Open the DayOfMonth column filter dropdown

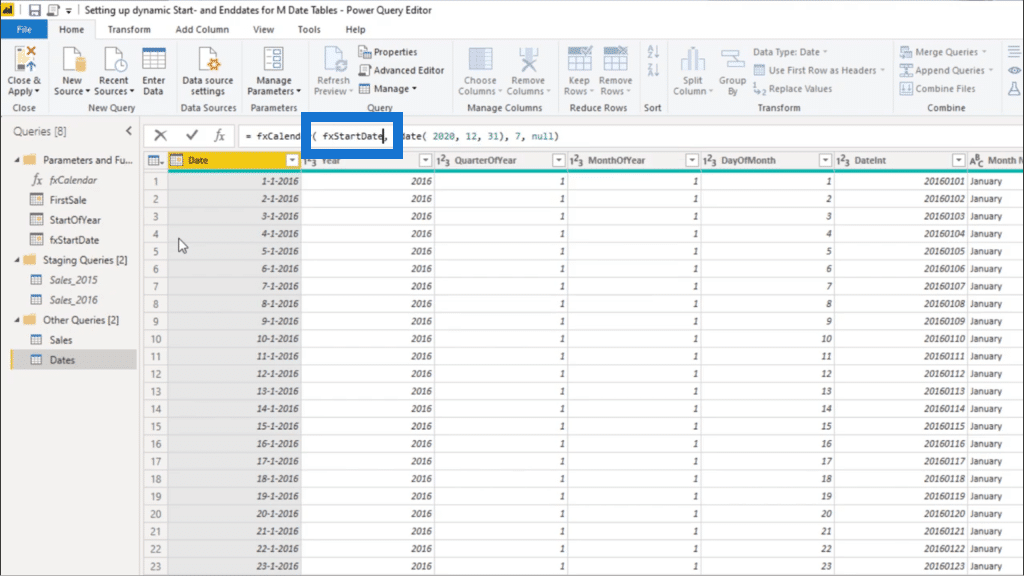(825, 160)
